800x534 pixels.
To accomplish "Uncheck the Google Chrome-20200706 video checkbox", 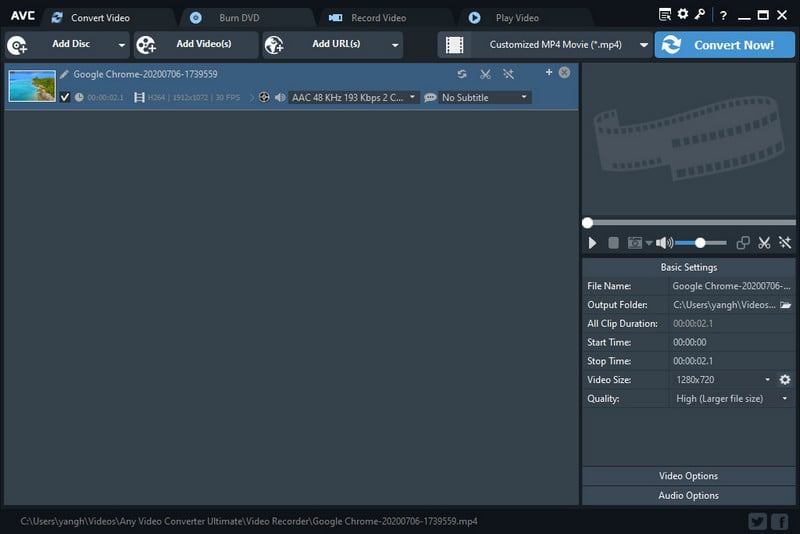I will click(x=65, y=97).
